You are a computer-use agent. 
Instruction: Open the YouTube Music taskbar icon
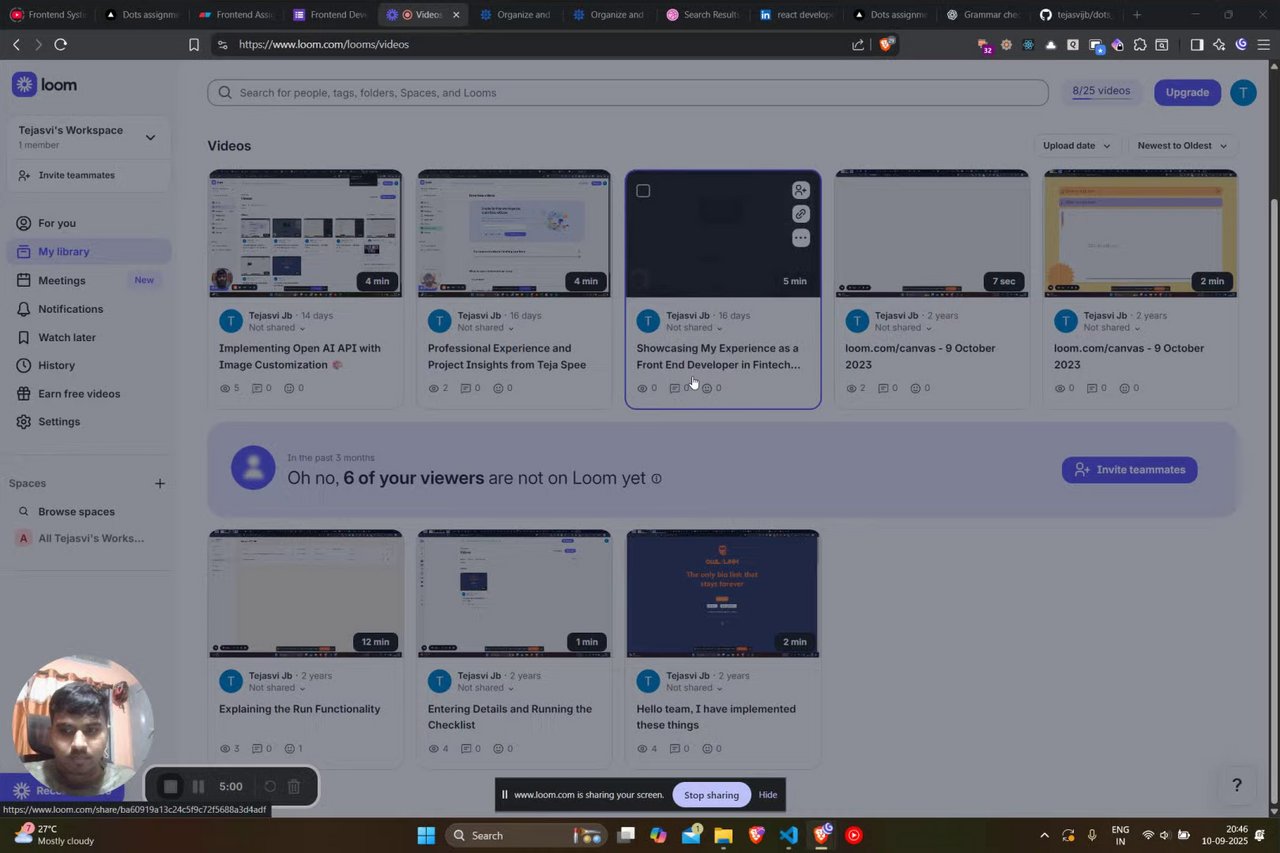coord(853,836)
